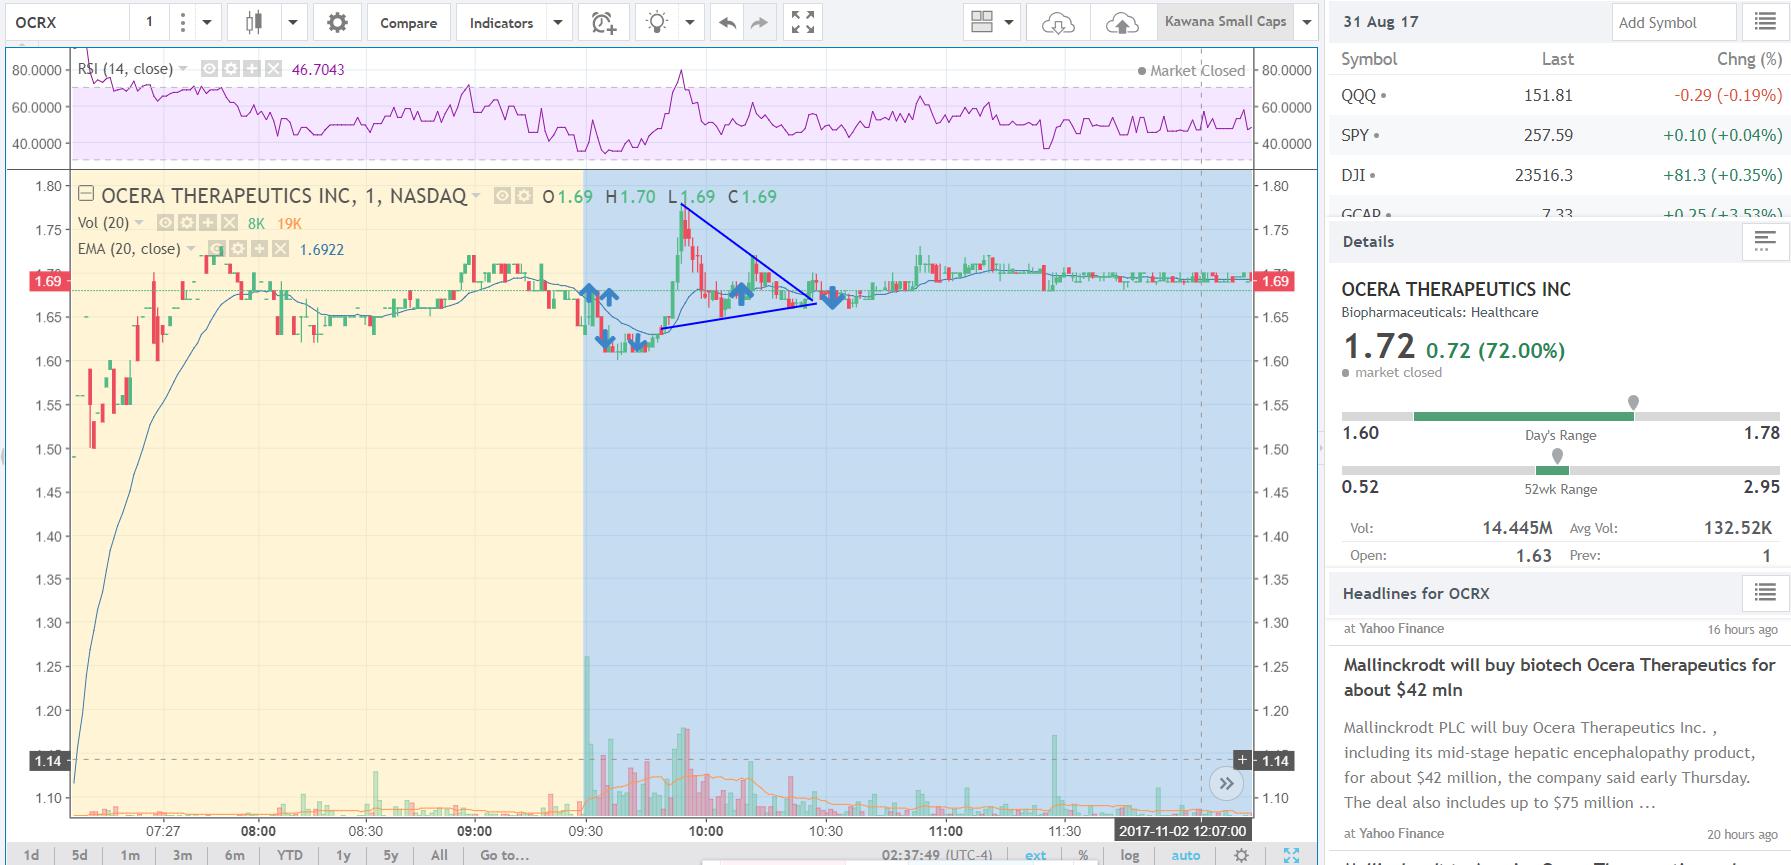Click the plus button at price 1.14

tap(1242, 760)
